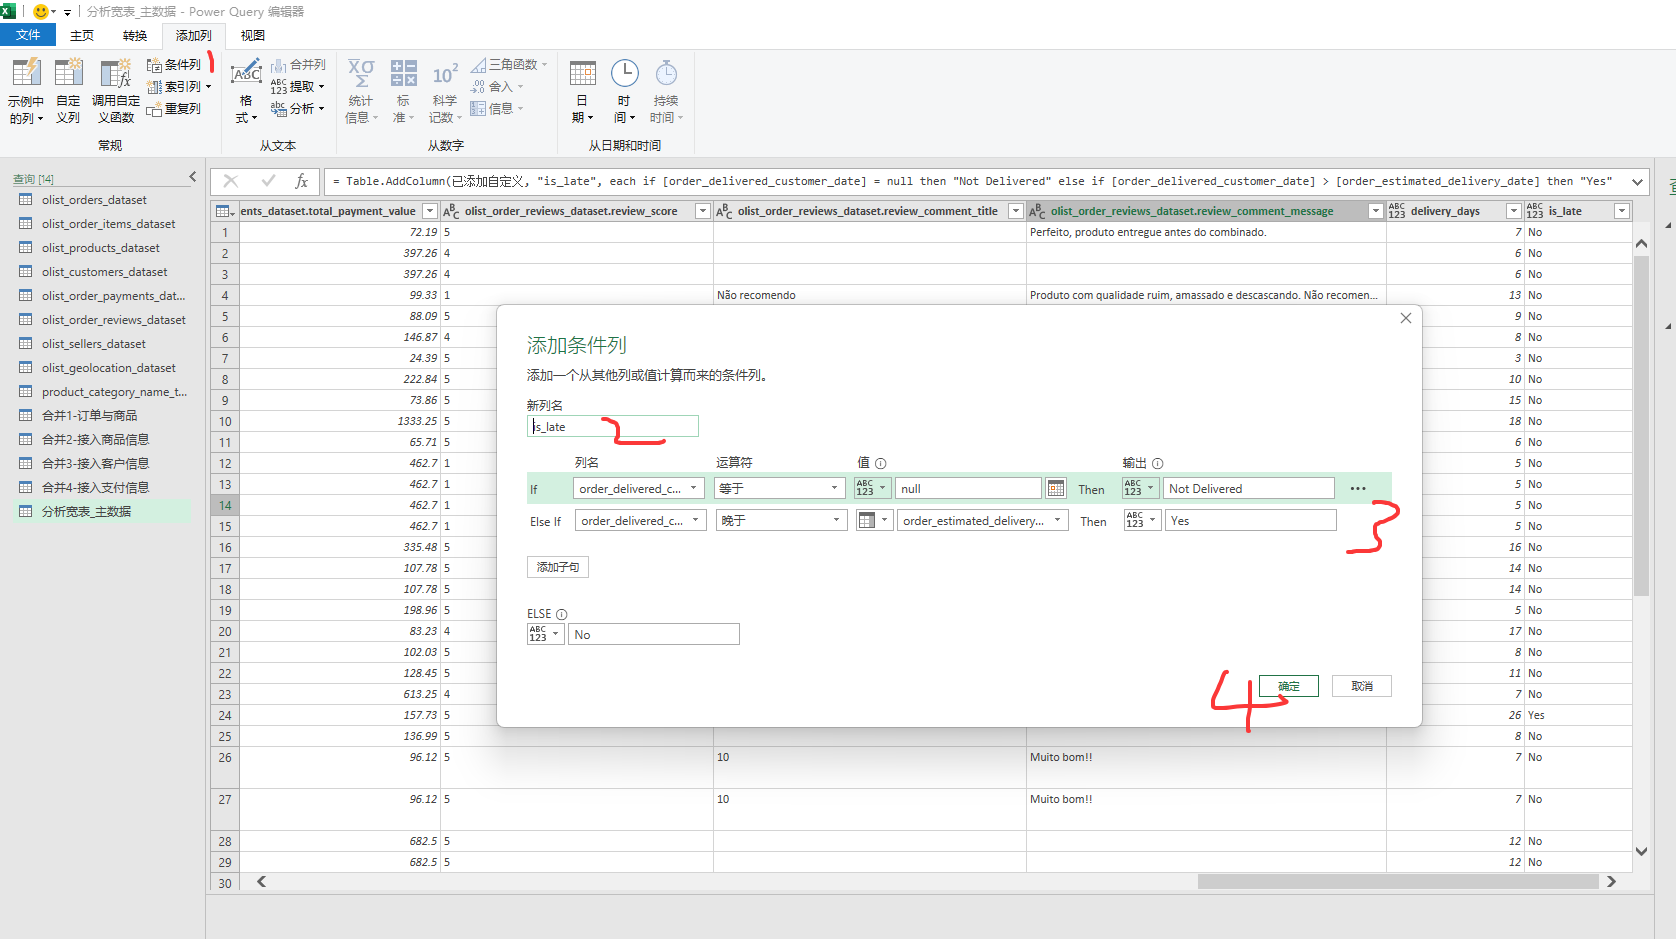Click the 取消 (Cancel) button
The image size is (1676, 939).
tap(1362, 686)
